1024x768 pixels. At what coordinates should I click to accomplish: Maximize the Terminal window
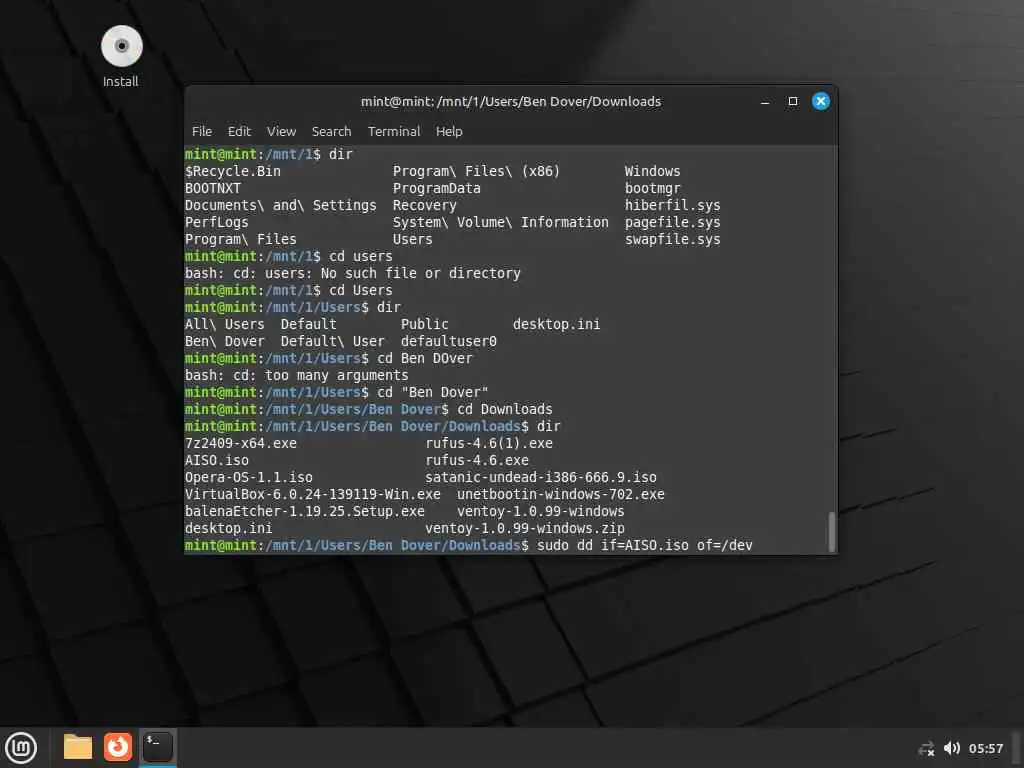pyautogui.click(x=793, y=101)
